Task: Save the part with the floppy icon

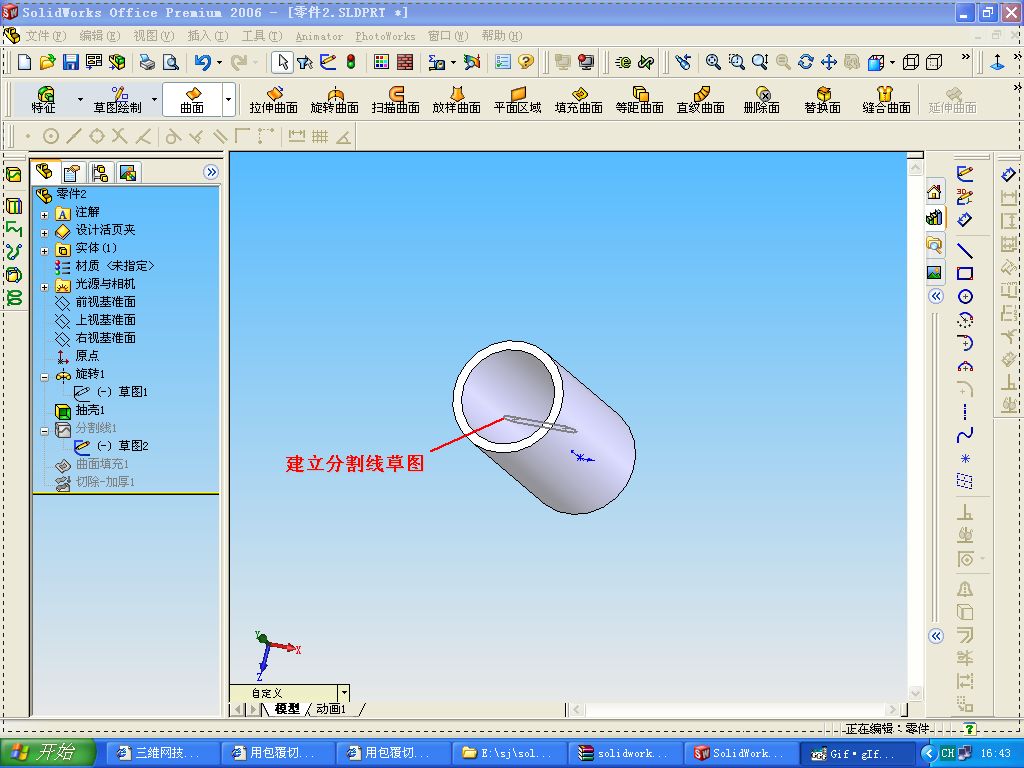Action: (71, 62)
